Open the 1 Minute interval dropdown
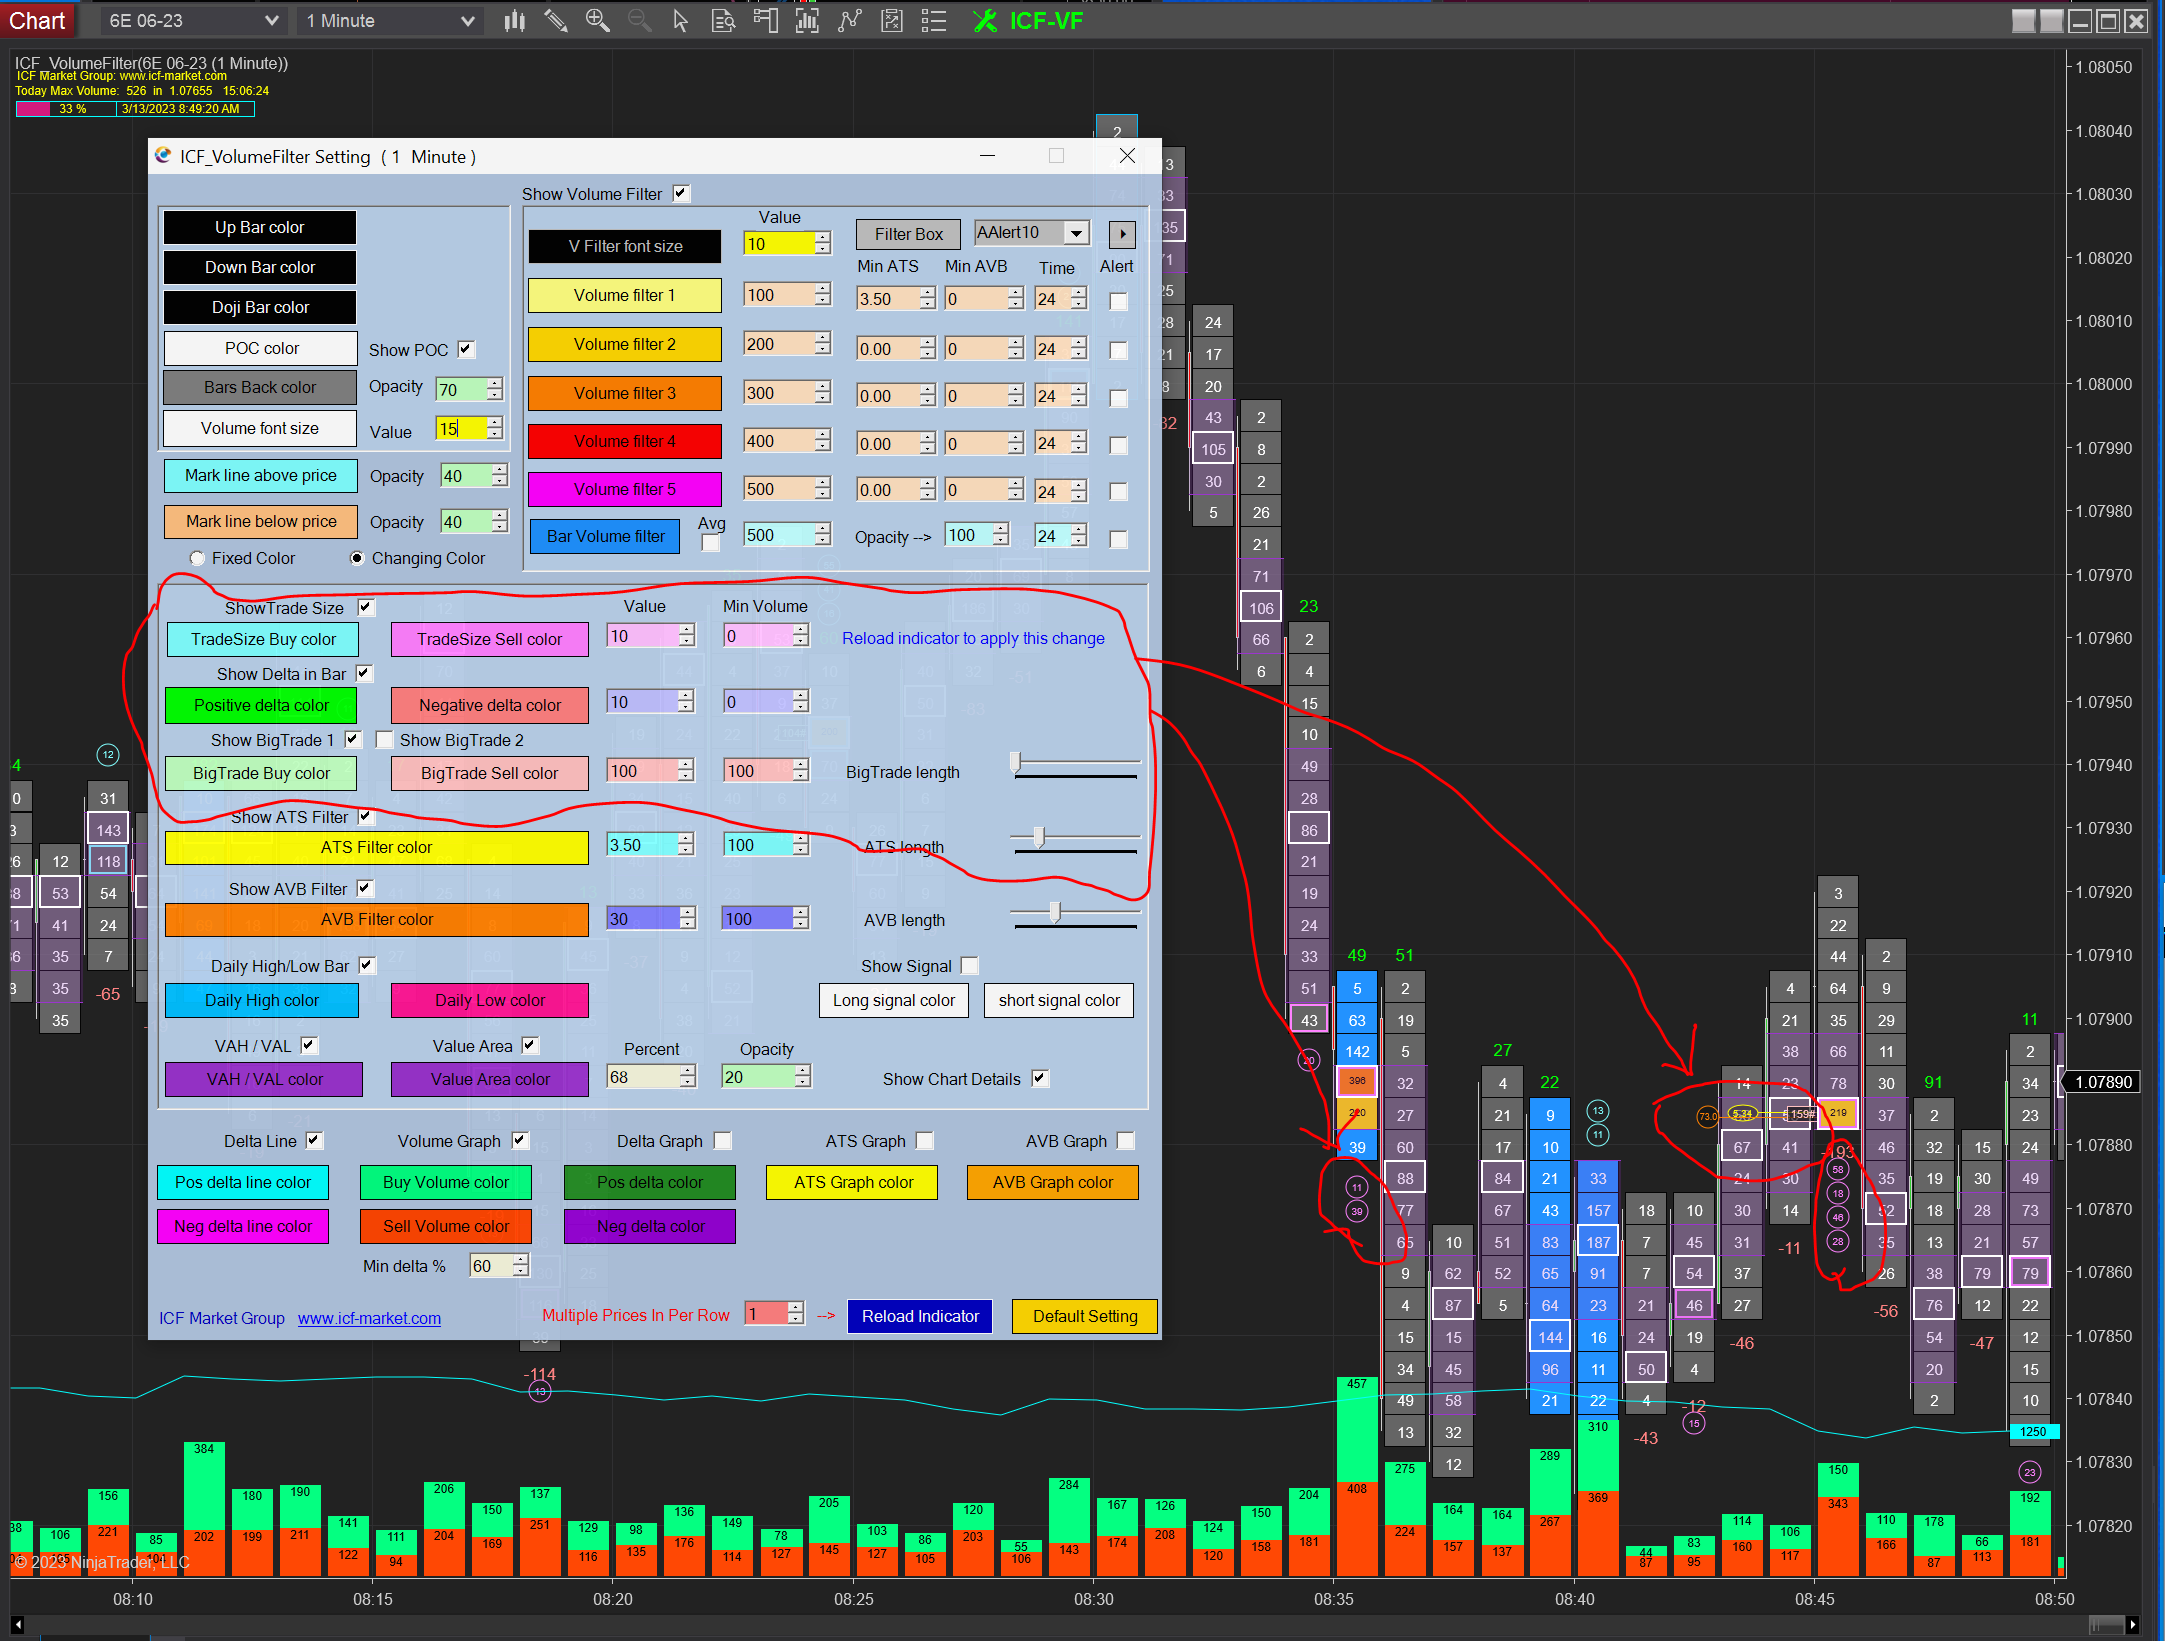Screen dimensions: 2165x1641 pyautogui.click(x=389, y=21)
